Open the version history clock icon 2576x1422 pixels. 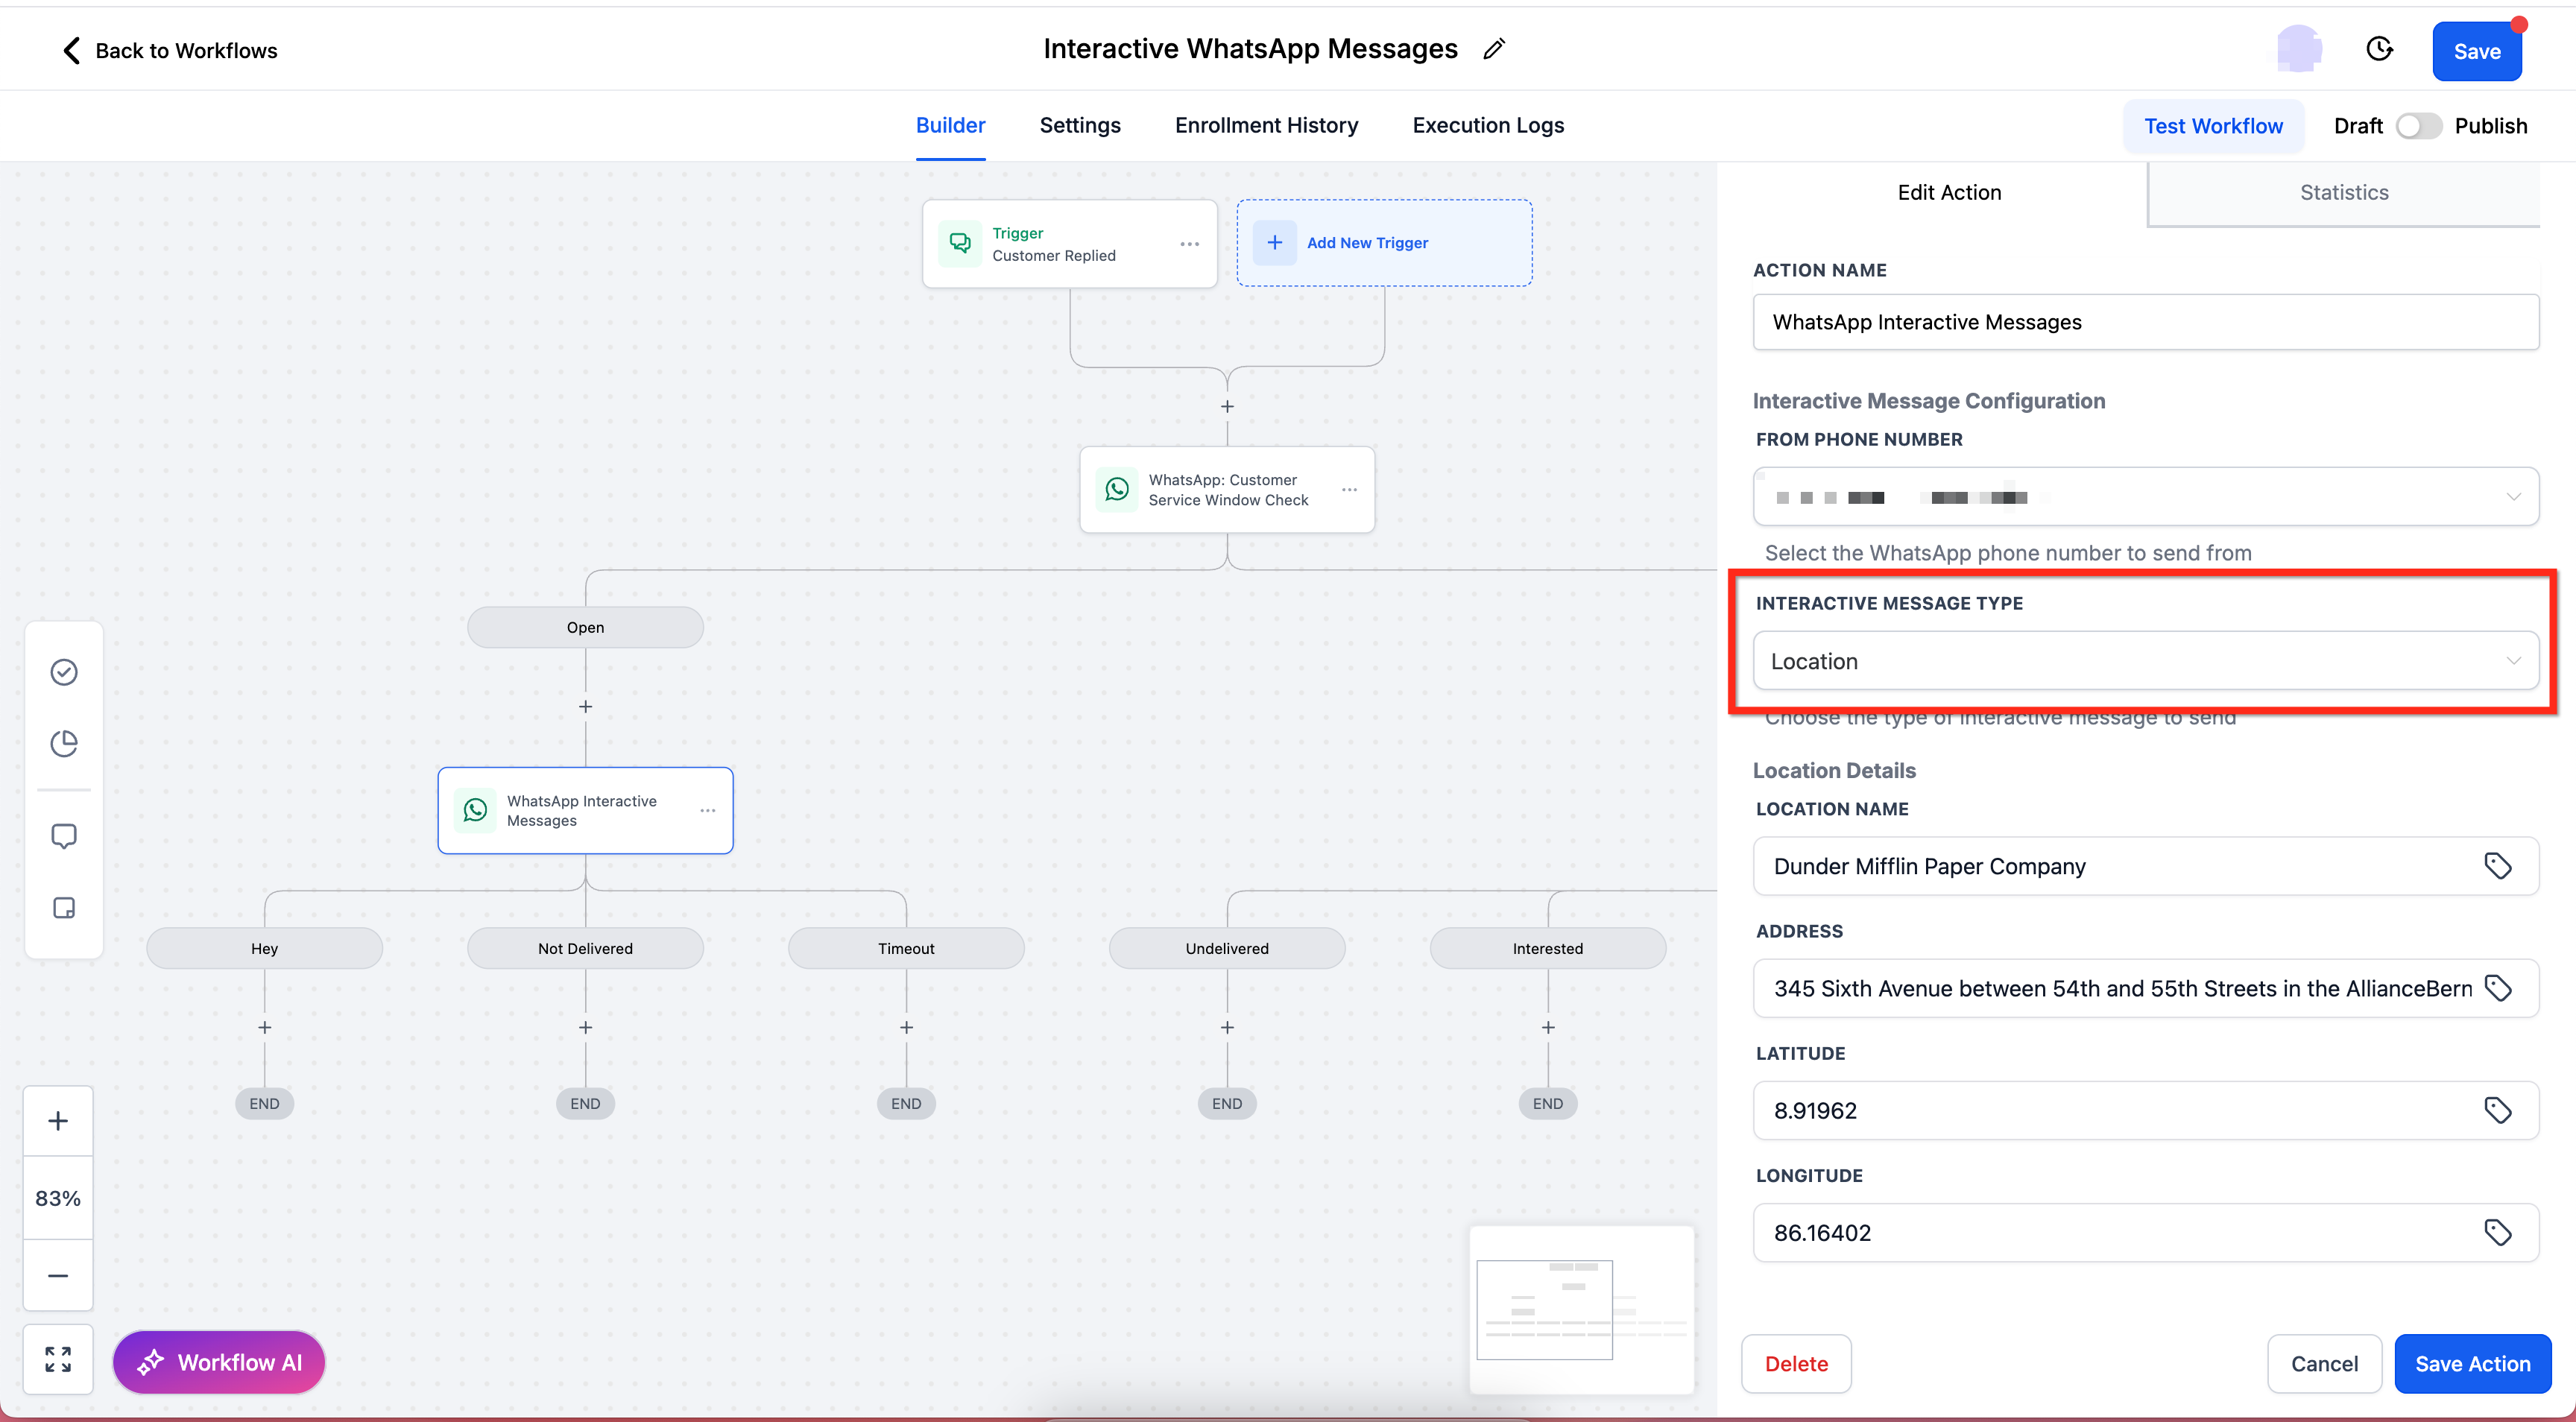[x=2379, y=49]
